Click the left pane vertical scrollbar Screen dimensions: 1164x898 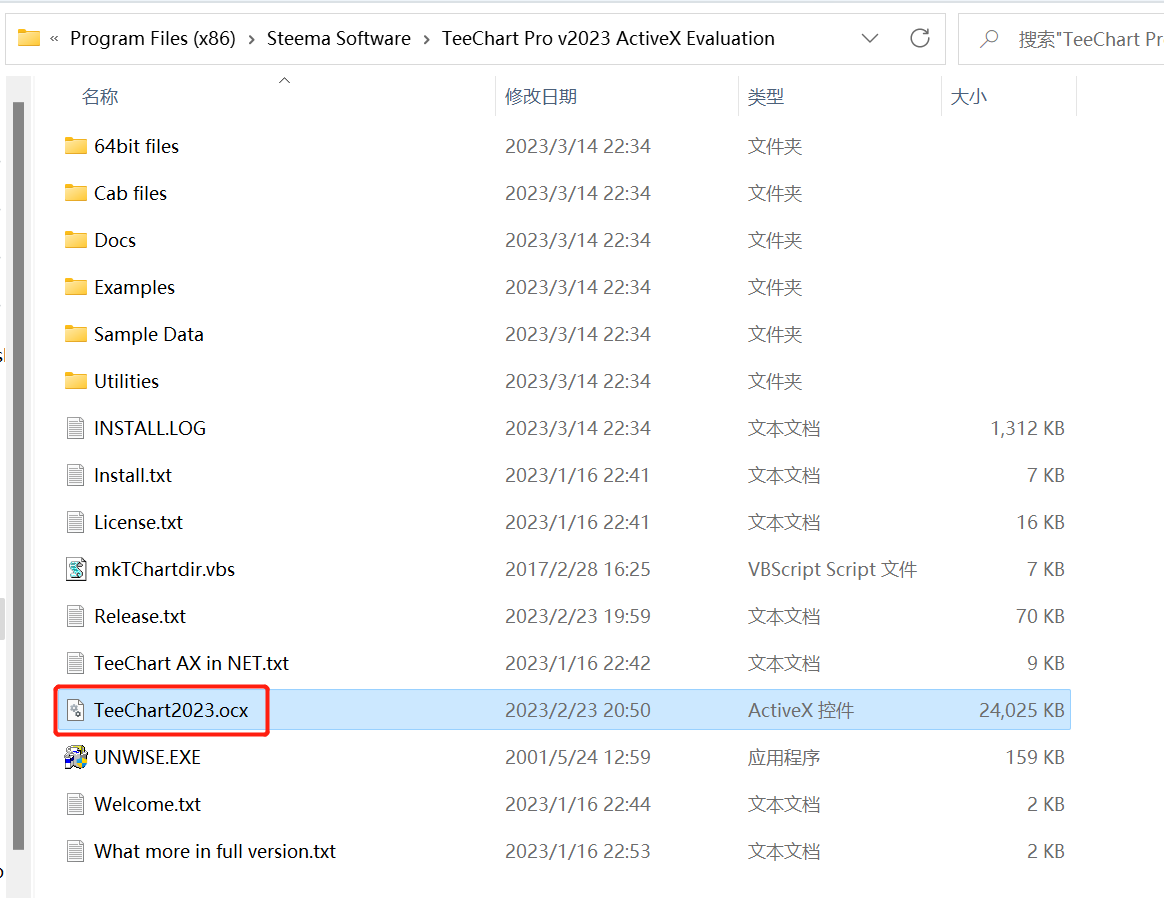click(19, 475)
